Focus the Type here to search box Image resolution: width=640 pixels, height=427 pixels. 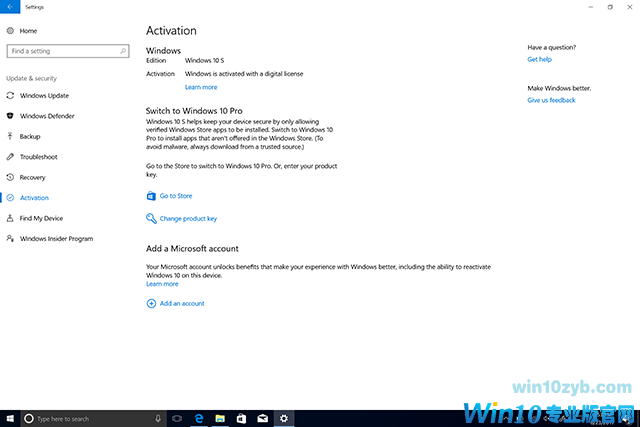(93, 418)
